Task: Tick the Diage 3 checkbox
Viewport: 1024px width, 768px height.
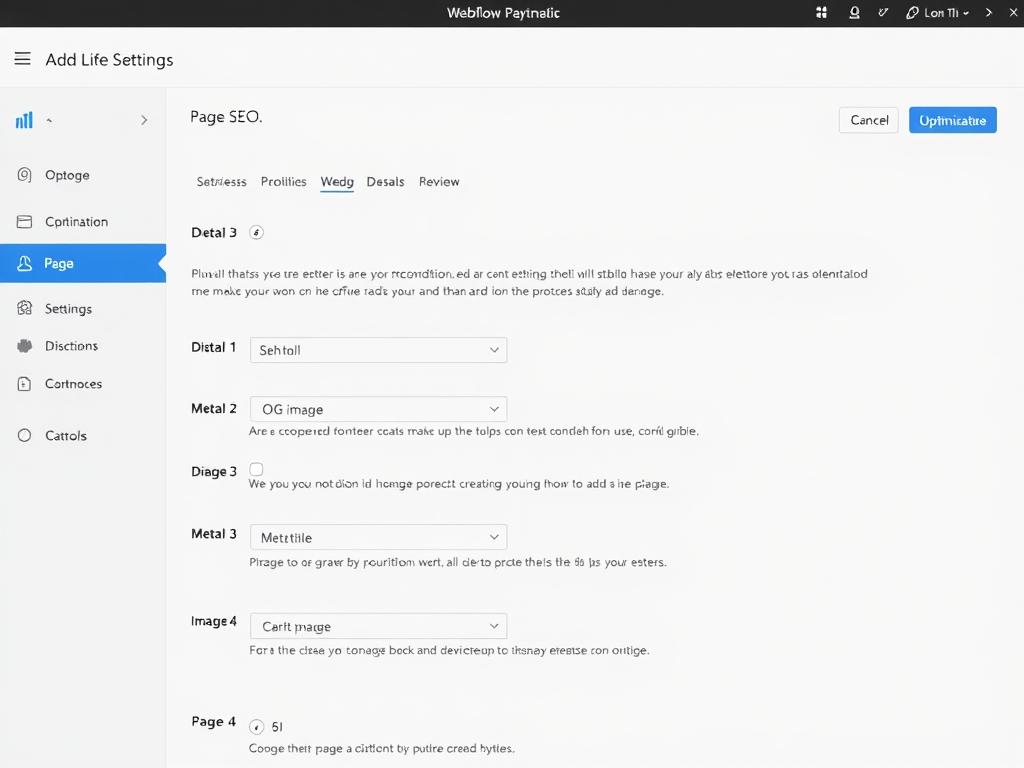Action: (x=257, y=470)
